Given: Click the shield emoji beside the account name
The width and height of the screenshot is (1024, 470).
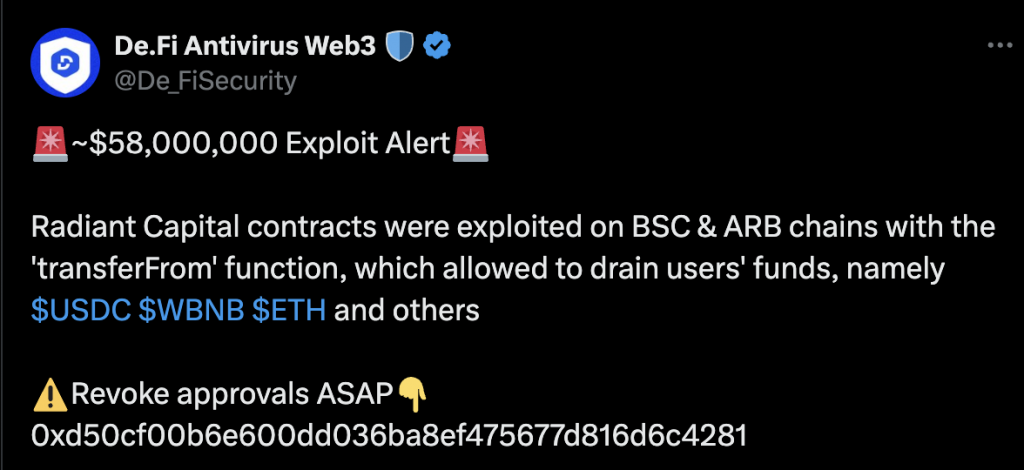Looking at the screenshot, I should point(399,46).
